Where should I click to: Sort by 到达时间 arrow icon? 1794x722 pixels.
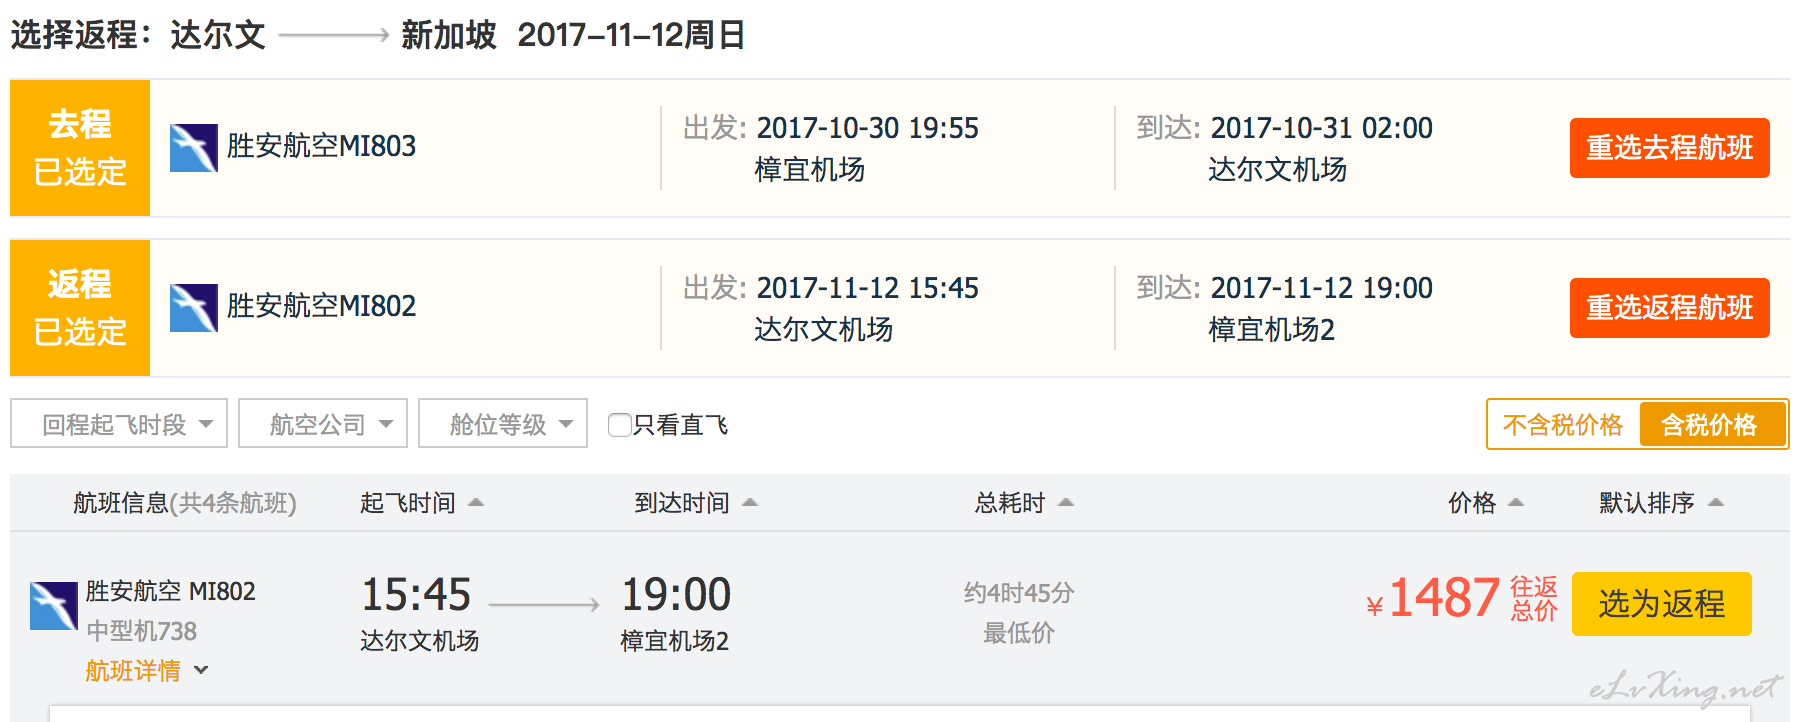pos(750,502)
